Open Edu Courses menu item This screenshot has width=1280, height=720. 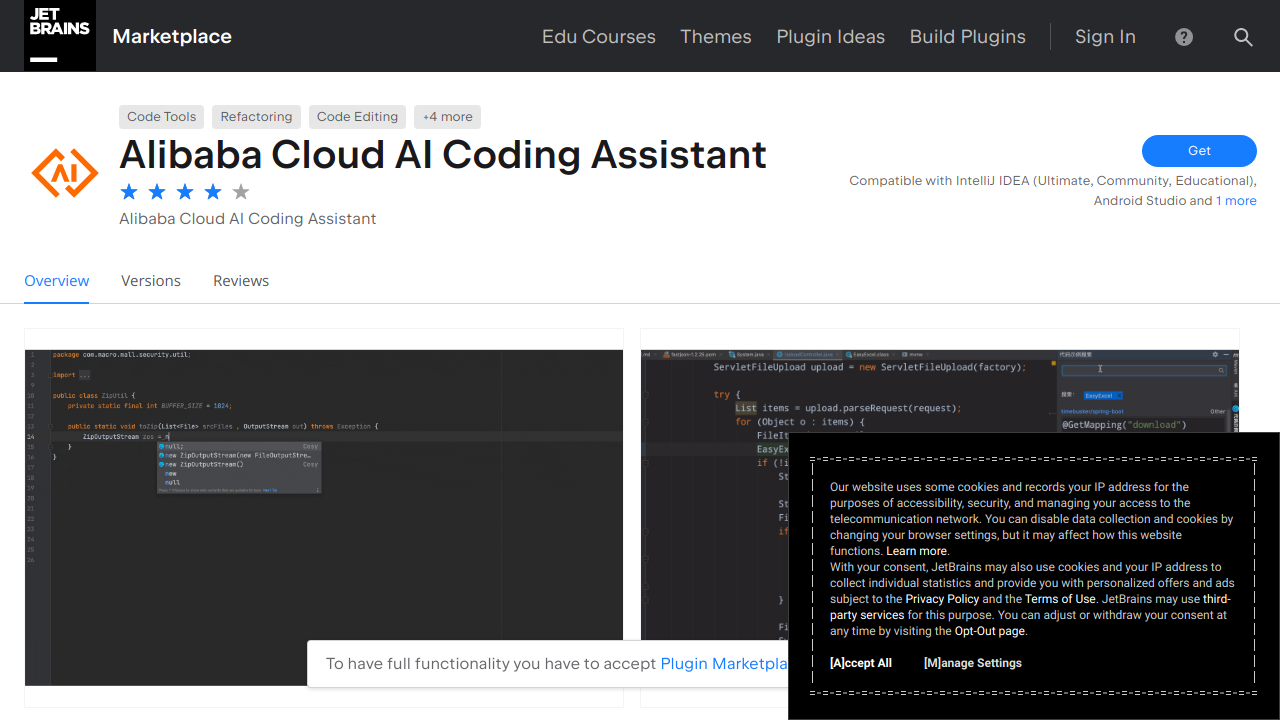[x=599, y=37]
